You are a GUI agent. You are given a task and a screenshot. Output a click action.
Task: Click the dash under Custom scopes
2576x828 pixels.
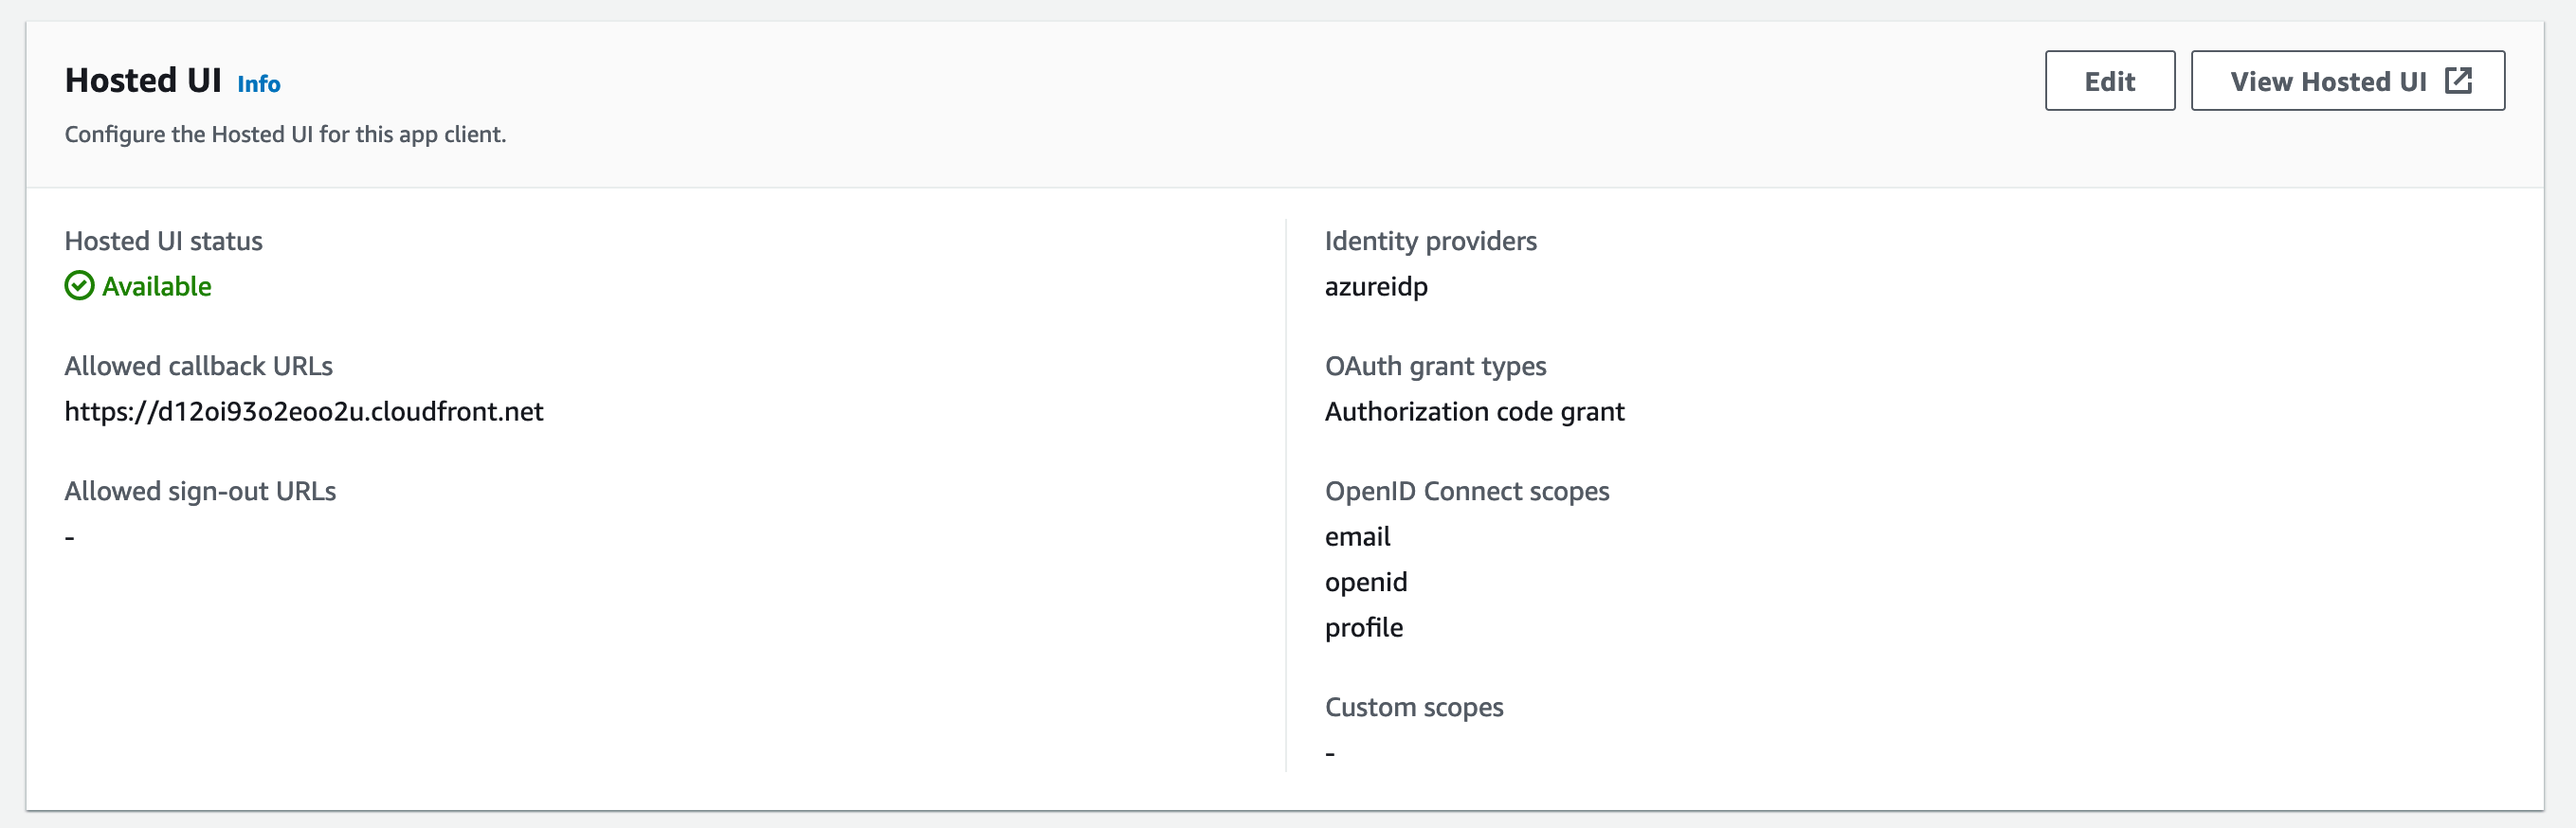(x=1330, y=754)
